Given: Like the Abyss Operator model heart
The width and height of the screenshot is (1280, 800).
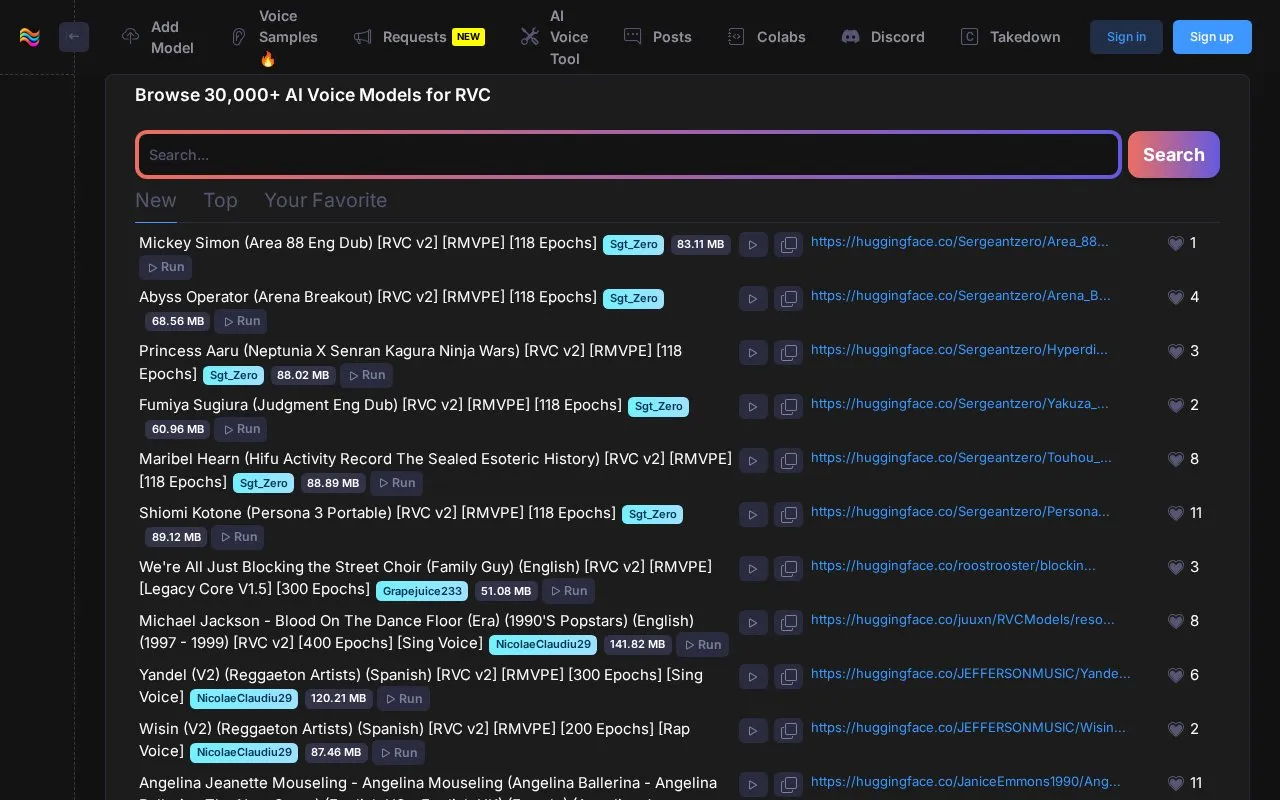Looking at the screenshot, I should click(1176, 297).
